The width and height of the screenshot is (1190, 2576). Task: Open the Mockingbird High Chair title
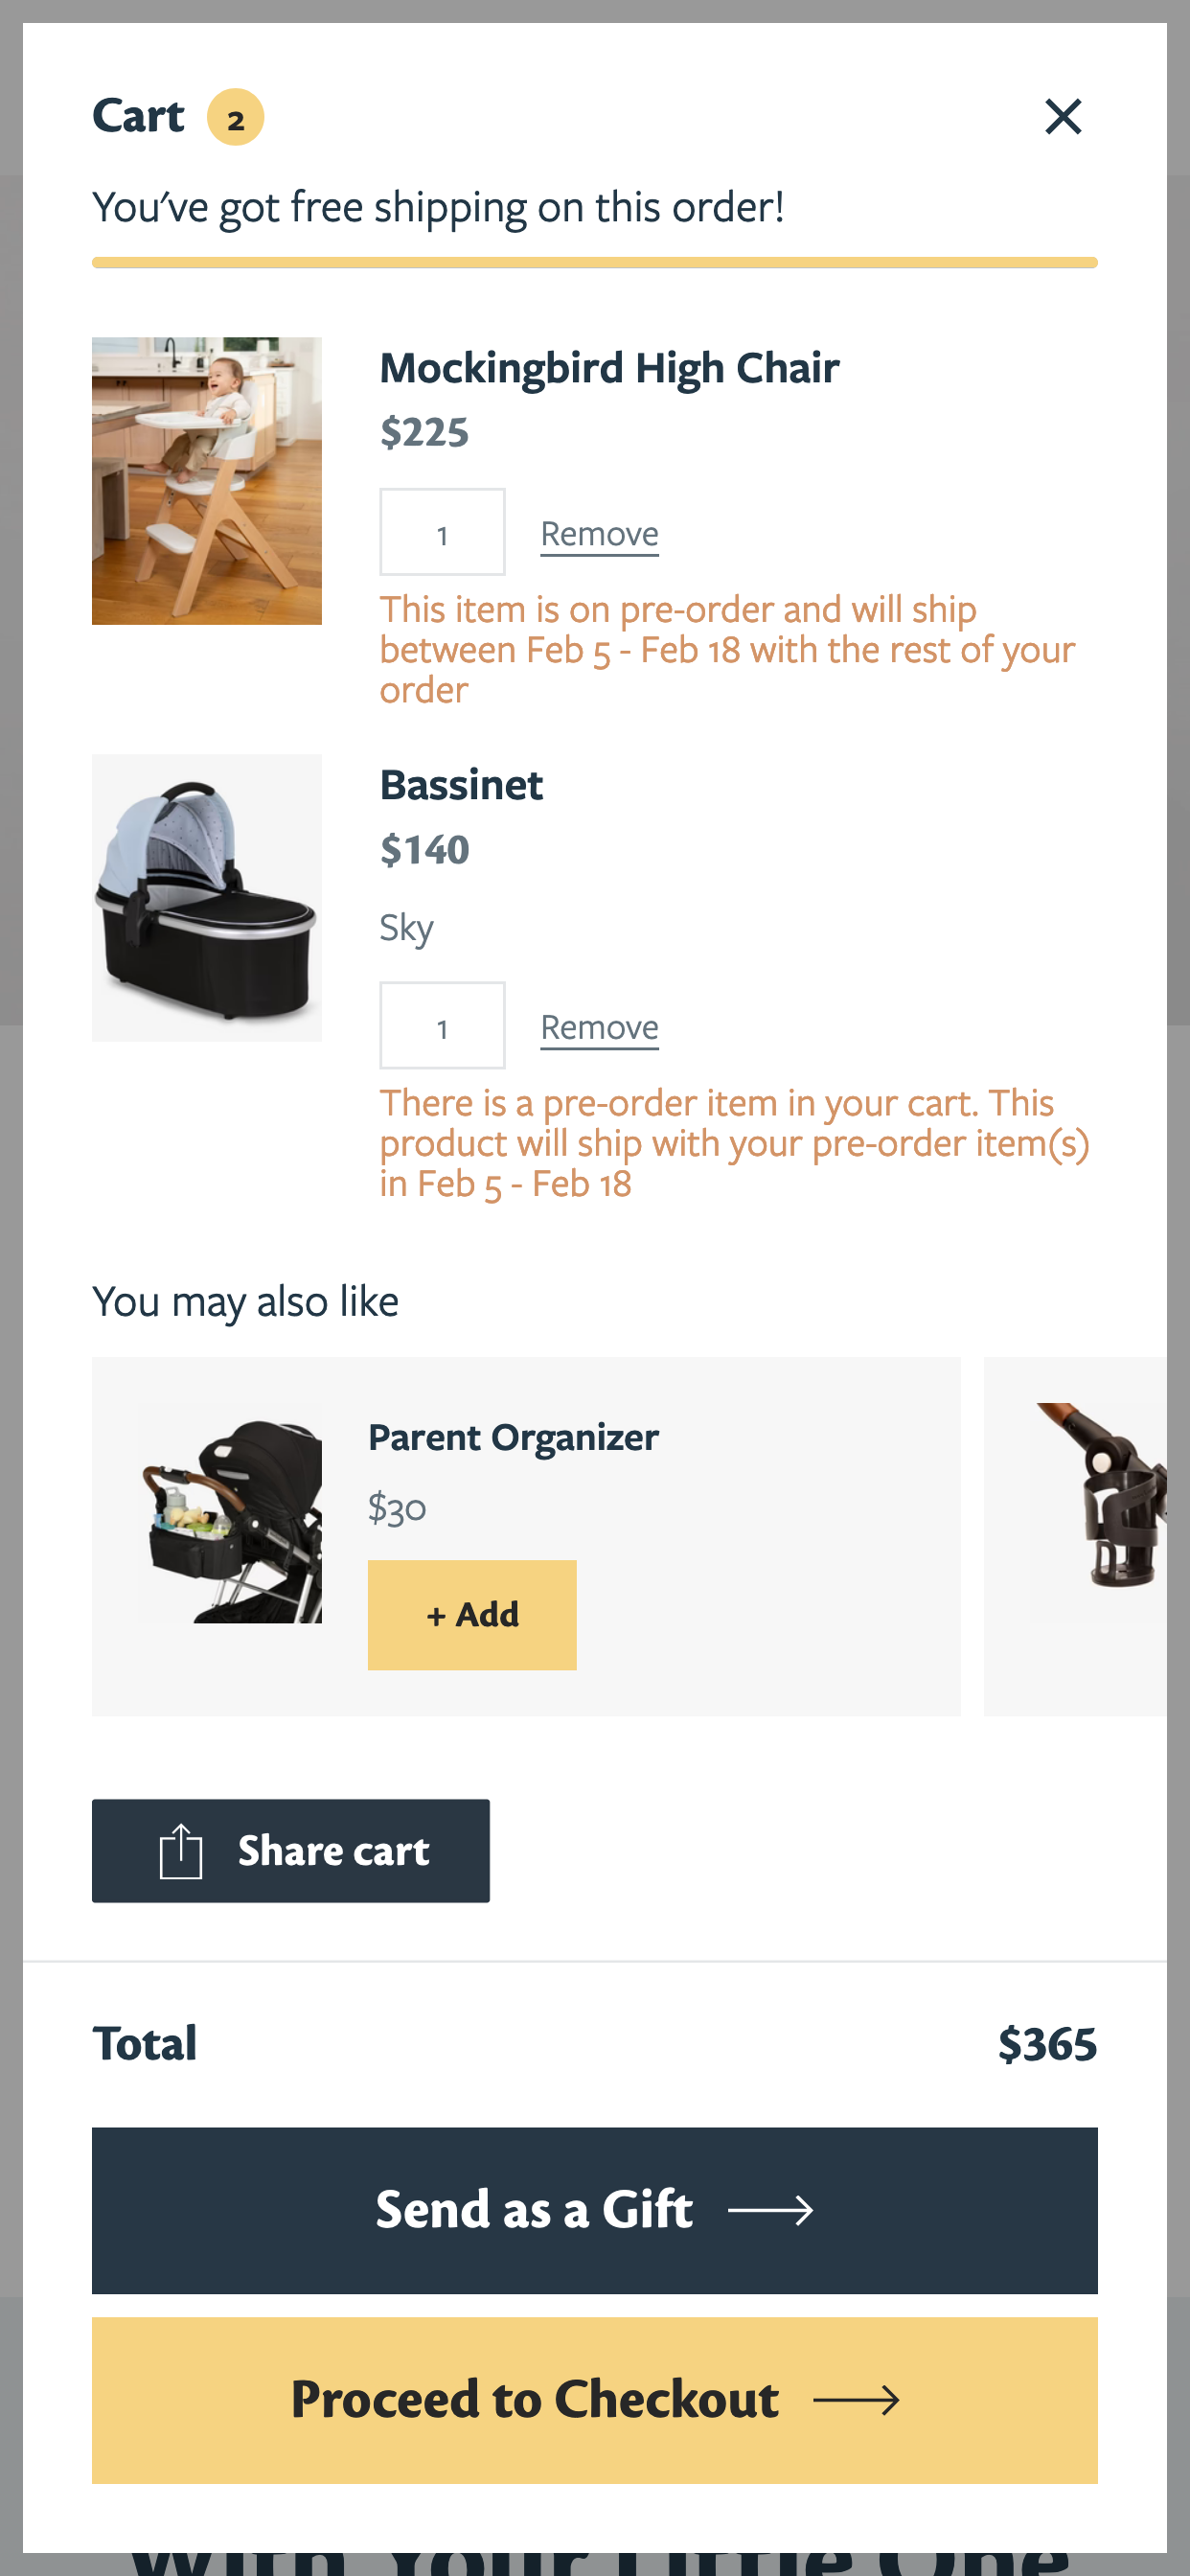coord(609,368)
